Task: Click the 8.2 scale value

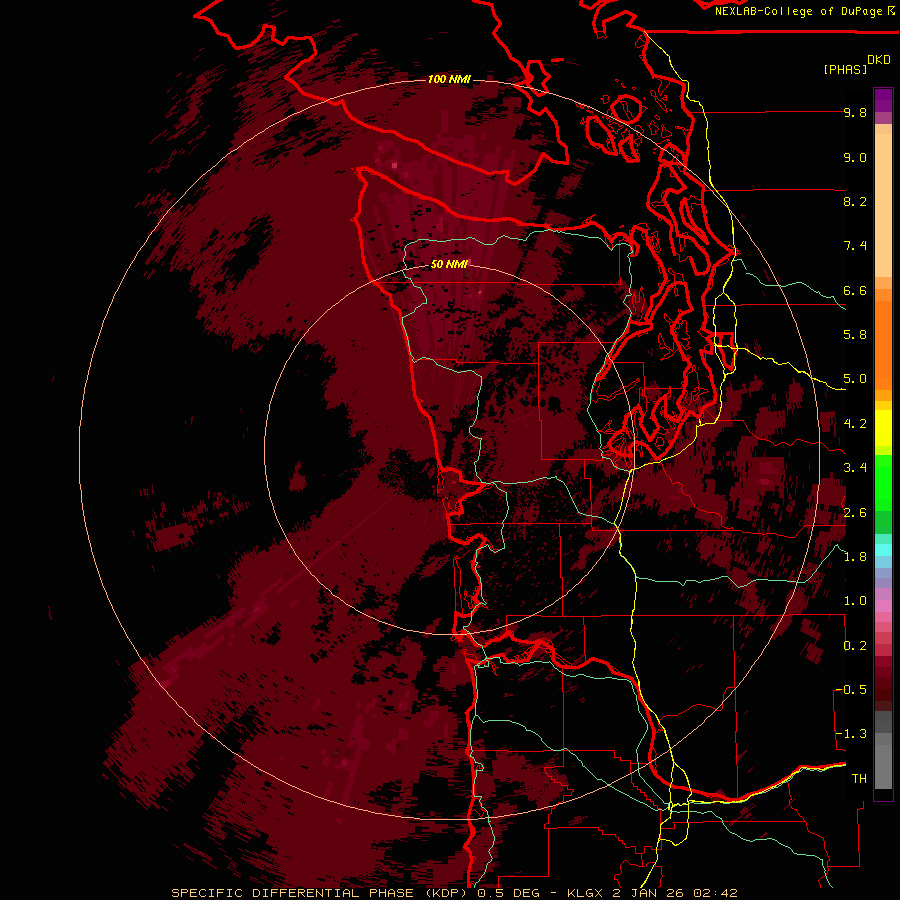Action: [855, 201]
